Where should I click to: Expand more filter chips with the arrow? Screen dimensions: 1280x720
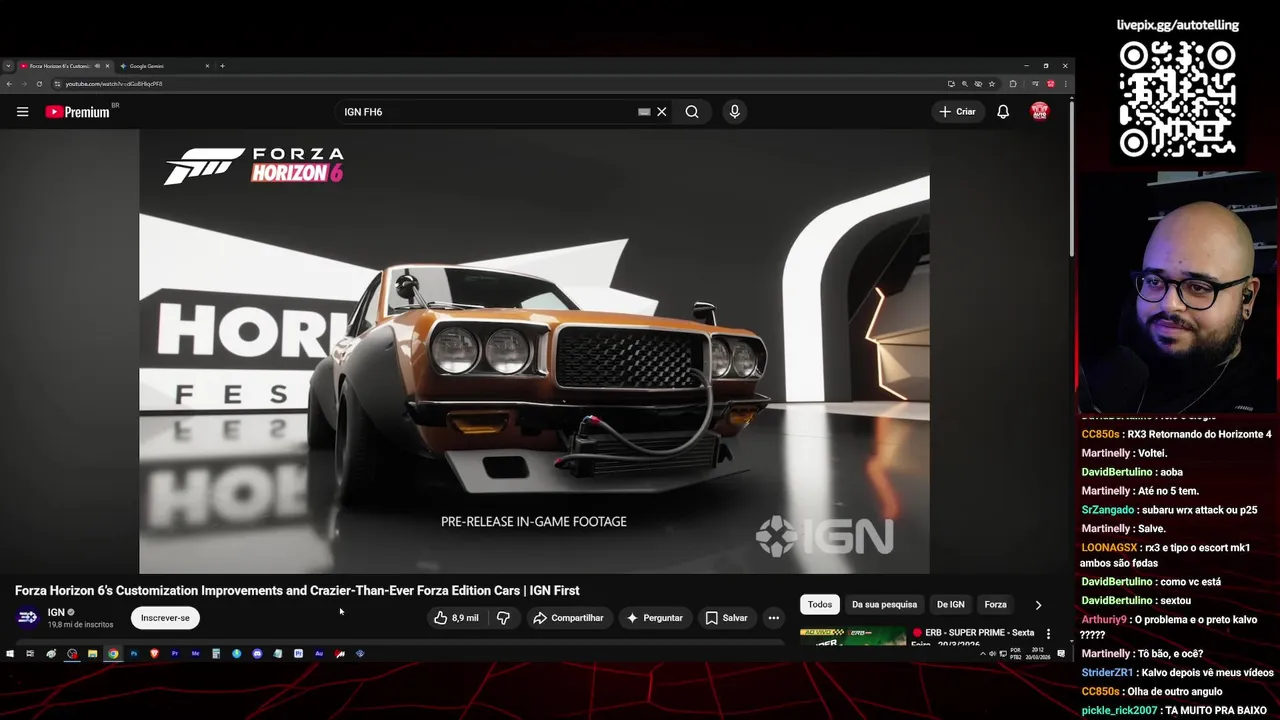(1038, 605)
